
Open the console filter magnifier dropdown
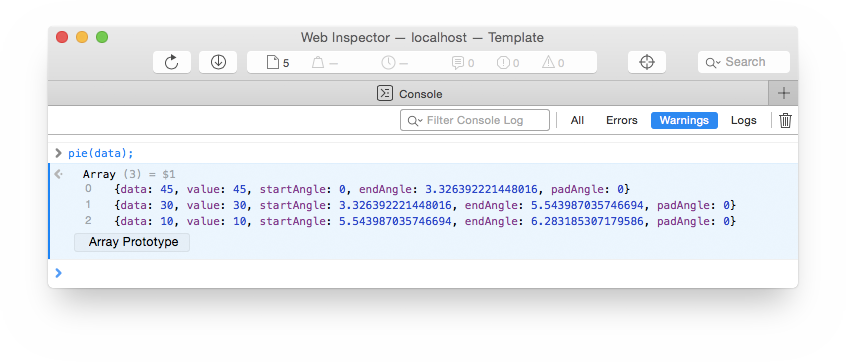415,120
